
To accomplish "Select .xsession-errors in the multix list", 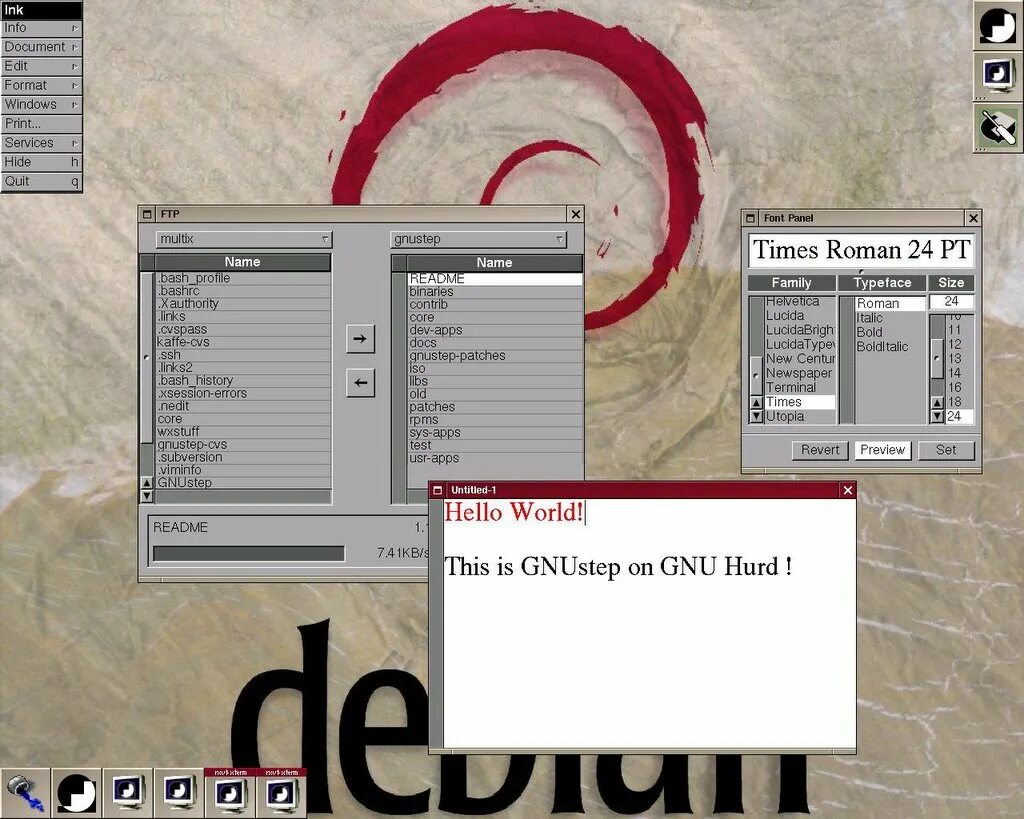I will click(x=243, y=394).
